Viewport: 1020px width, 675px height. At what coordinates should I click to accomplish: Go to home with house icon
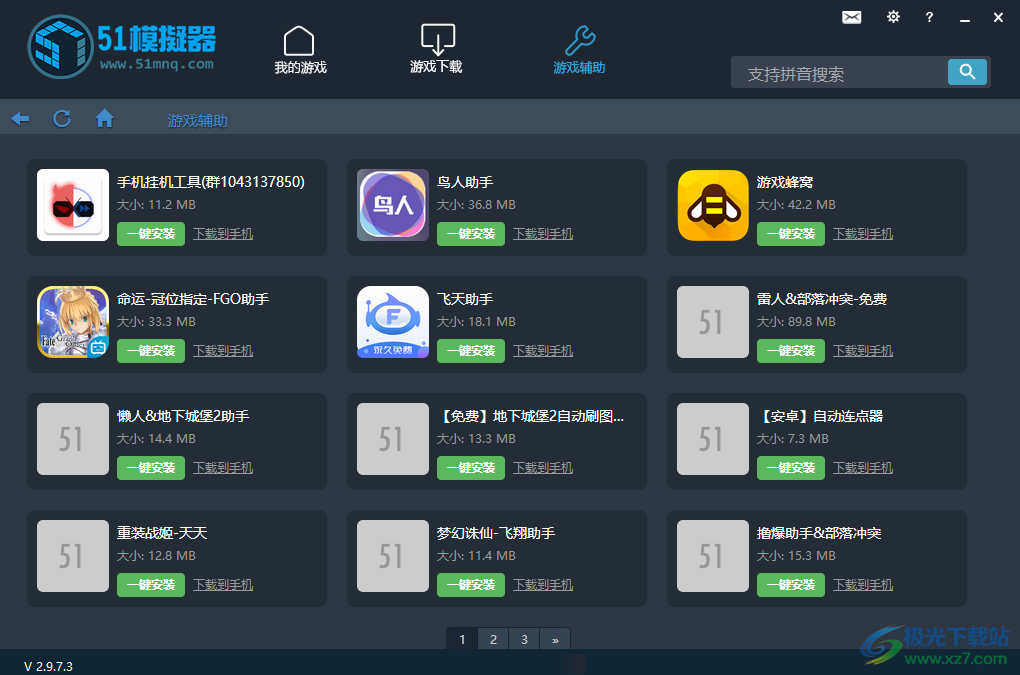(104, 118)
